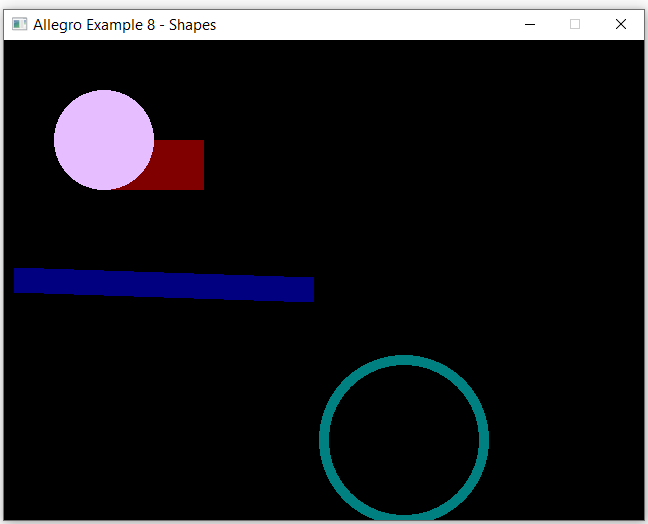
Task: Click the greyed-out maximize button
Action: click(x=575, y=25)
